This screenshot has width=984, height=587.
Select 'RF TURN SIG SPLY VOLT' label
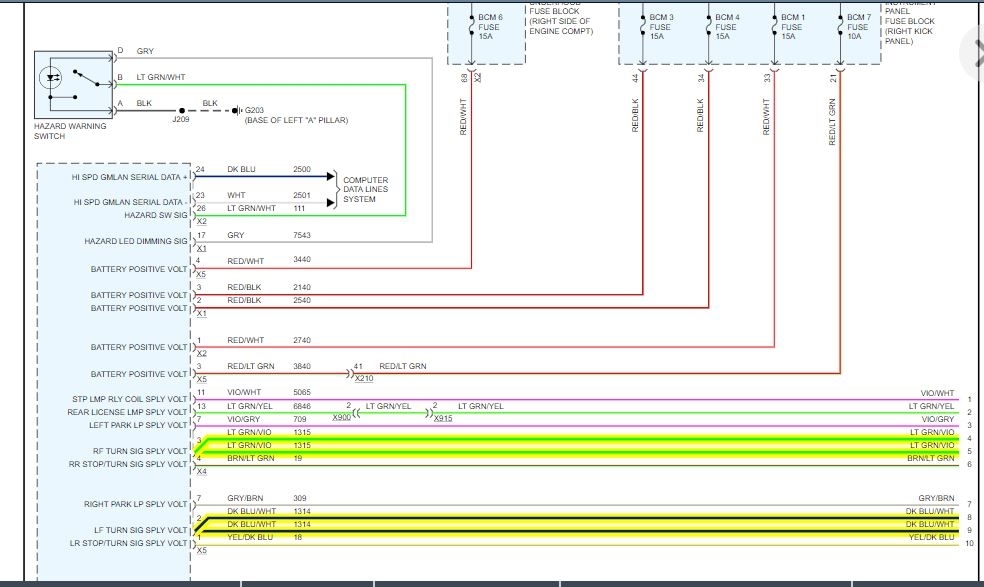(x=140, y=451)
